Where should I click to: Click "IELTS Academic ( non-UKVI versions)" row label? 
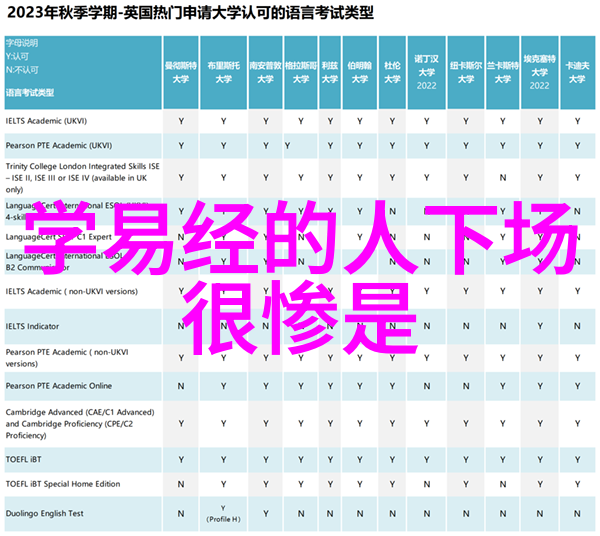pyautogui.click(x=72, y=292)
